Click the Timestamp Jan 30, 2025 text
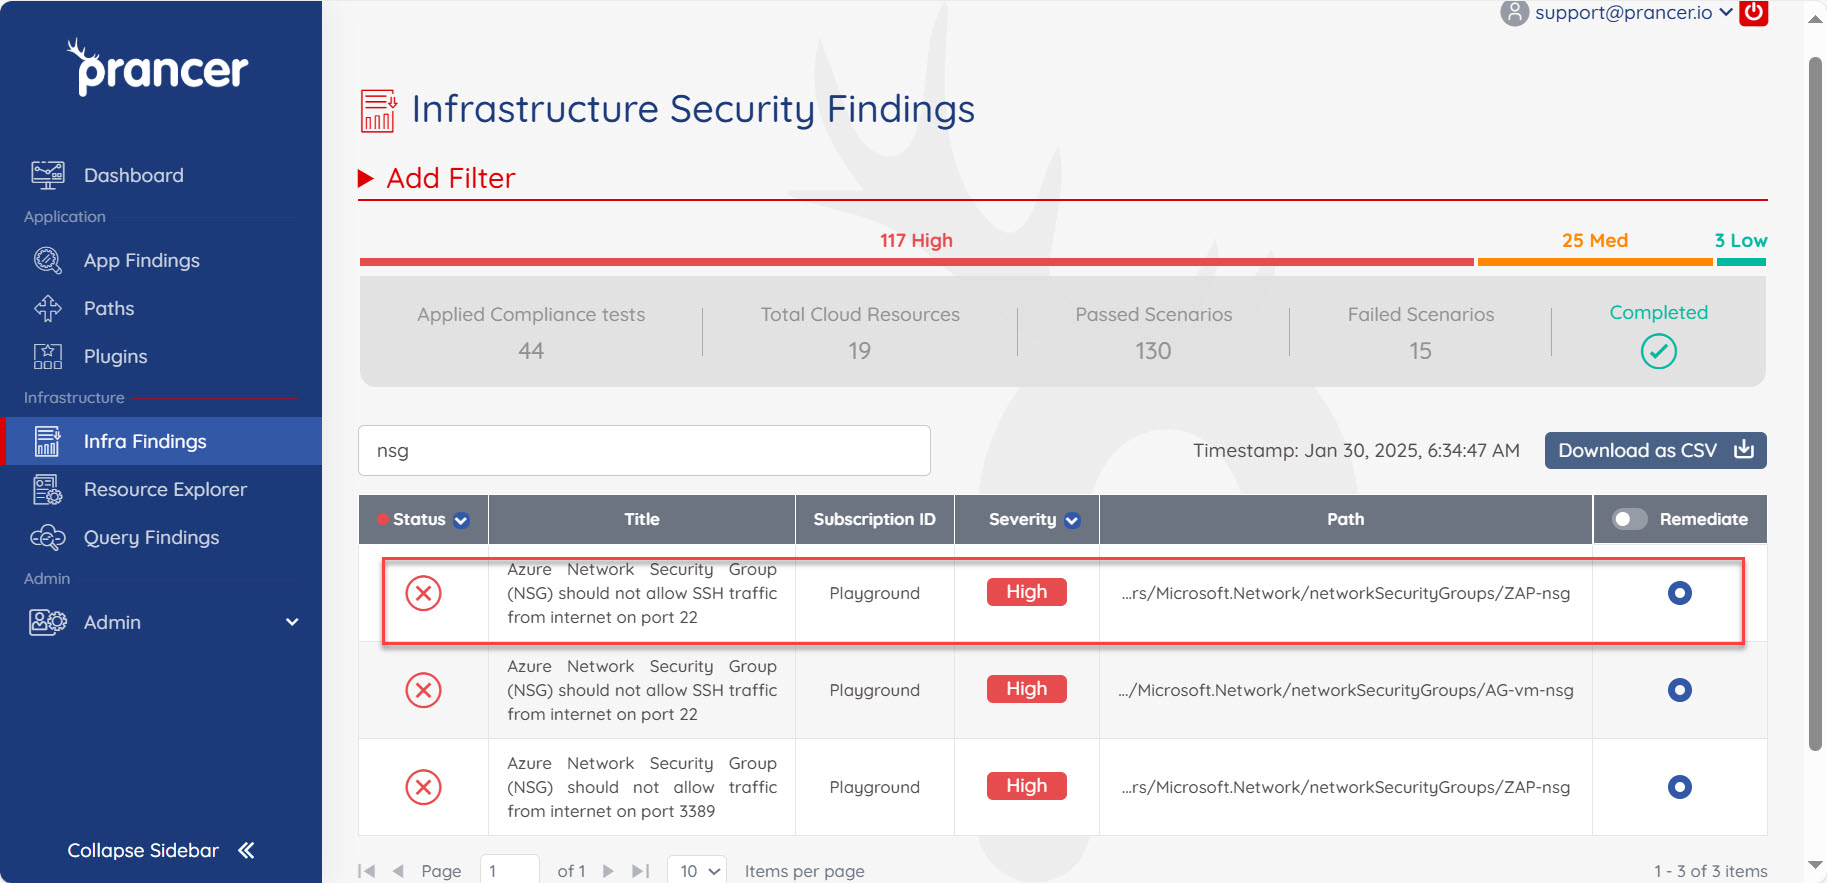Screen dimensions: 1827x883 click(x=1356, y=450)
